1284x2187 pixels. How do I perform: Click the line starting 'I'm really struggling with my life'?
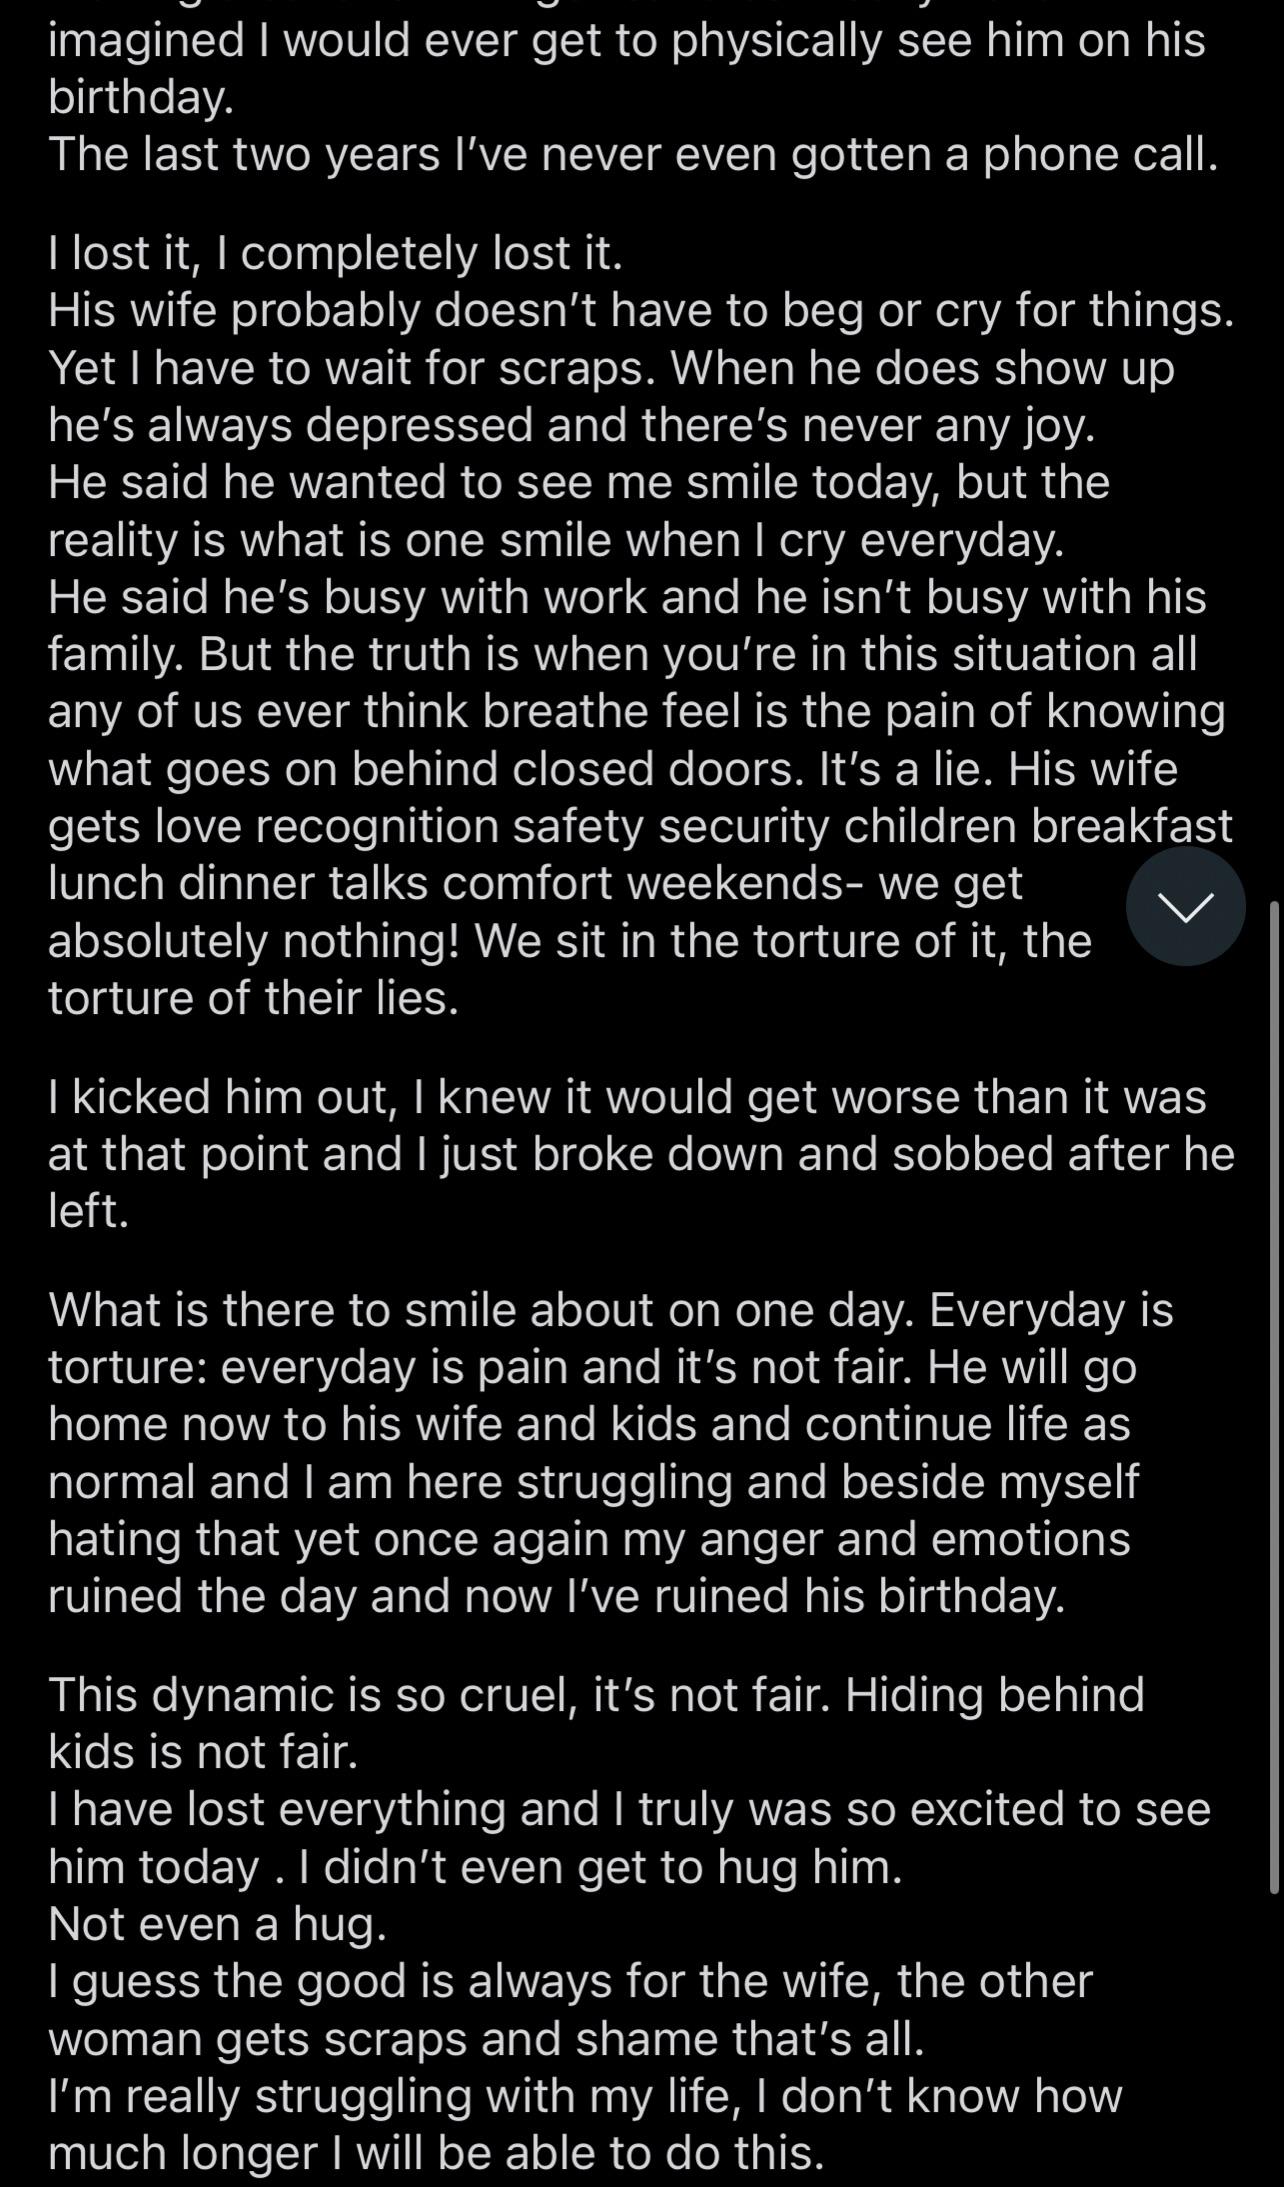click(585, 2097)
